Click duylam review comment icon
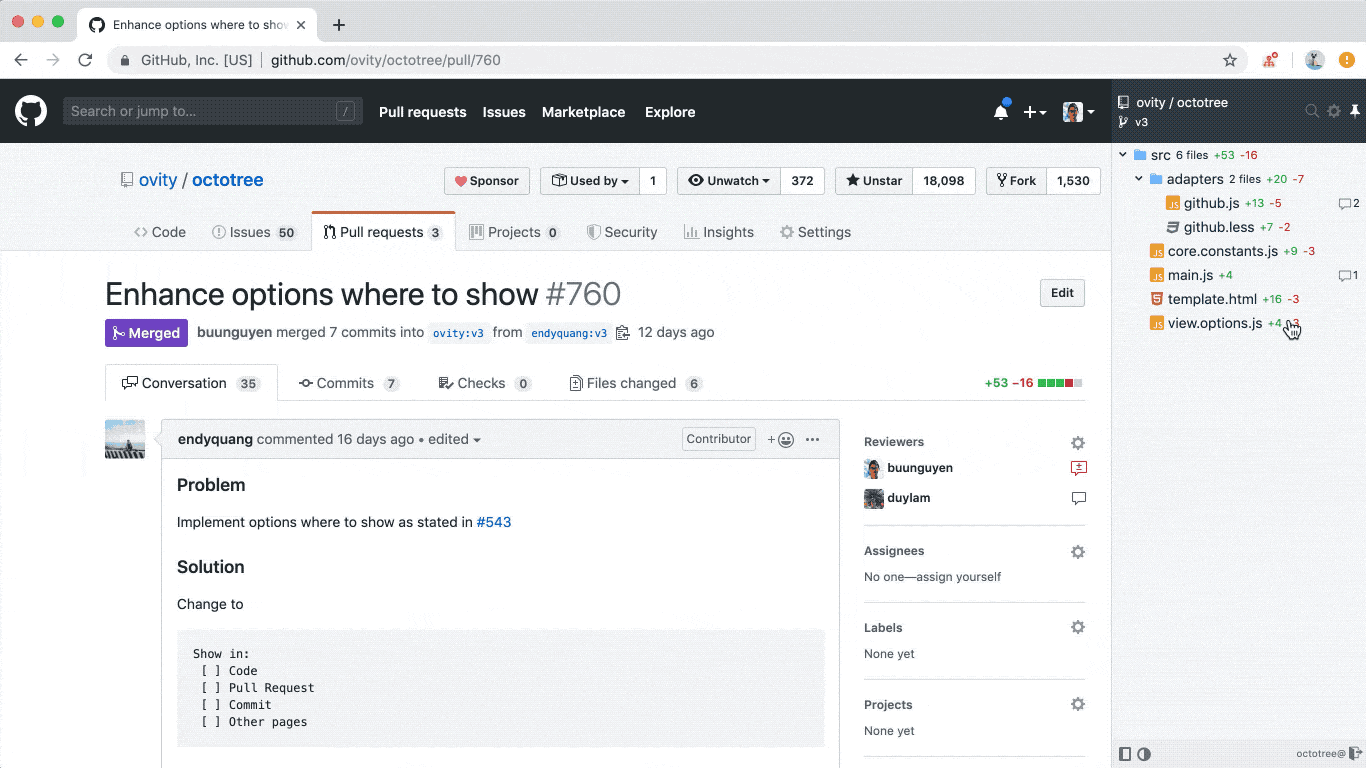Screen dimensions: 1366x768 click(1078, 498)
